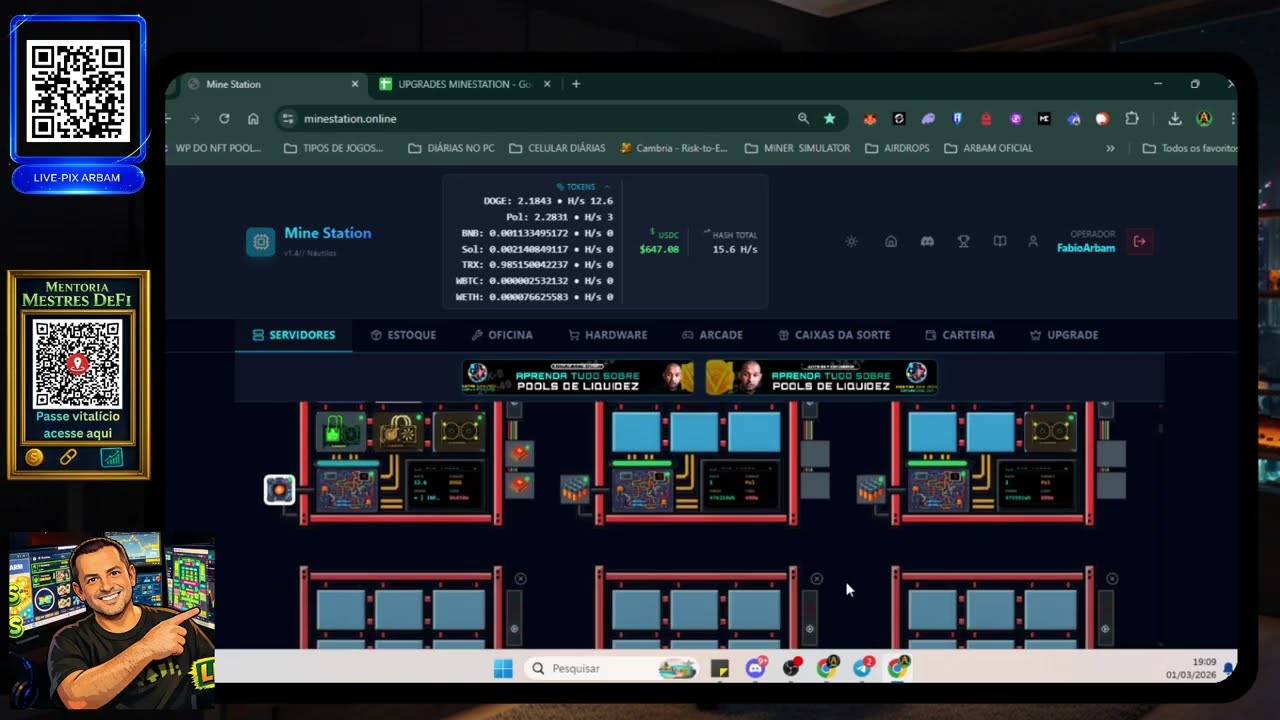Open ARBAM OFICIAL bookmark folder

(x=988, y=148)
